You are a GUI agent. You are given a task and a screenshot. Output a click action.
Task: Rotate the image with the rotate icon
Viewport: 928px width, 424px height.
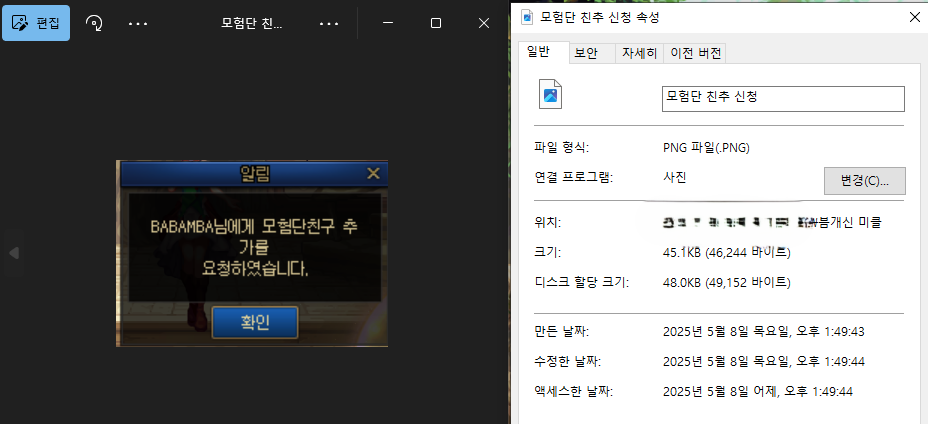pos(95,22)
